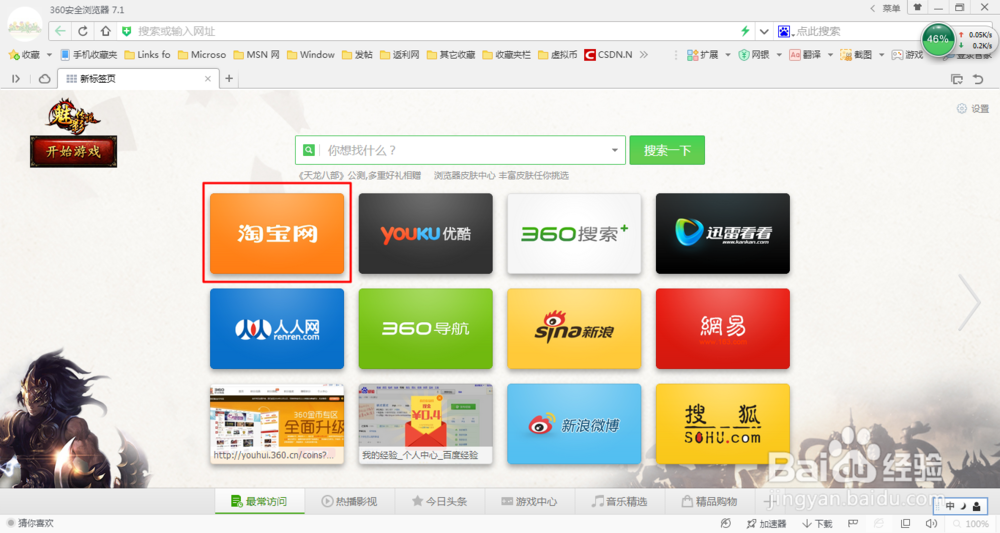
Task: Expand the address bar history dropdown
Action: 763,31
